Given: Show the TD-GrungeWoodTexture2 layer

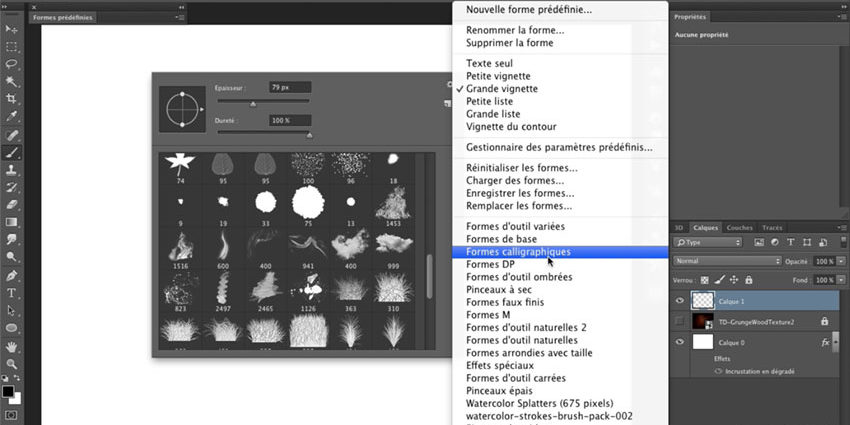Looking at the screenshot, I should [x=681, y=321].
